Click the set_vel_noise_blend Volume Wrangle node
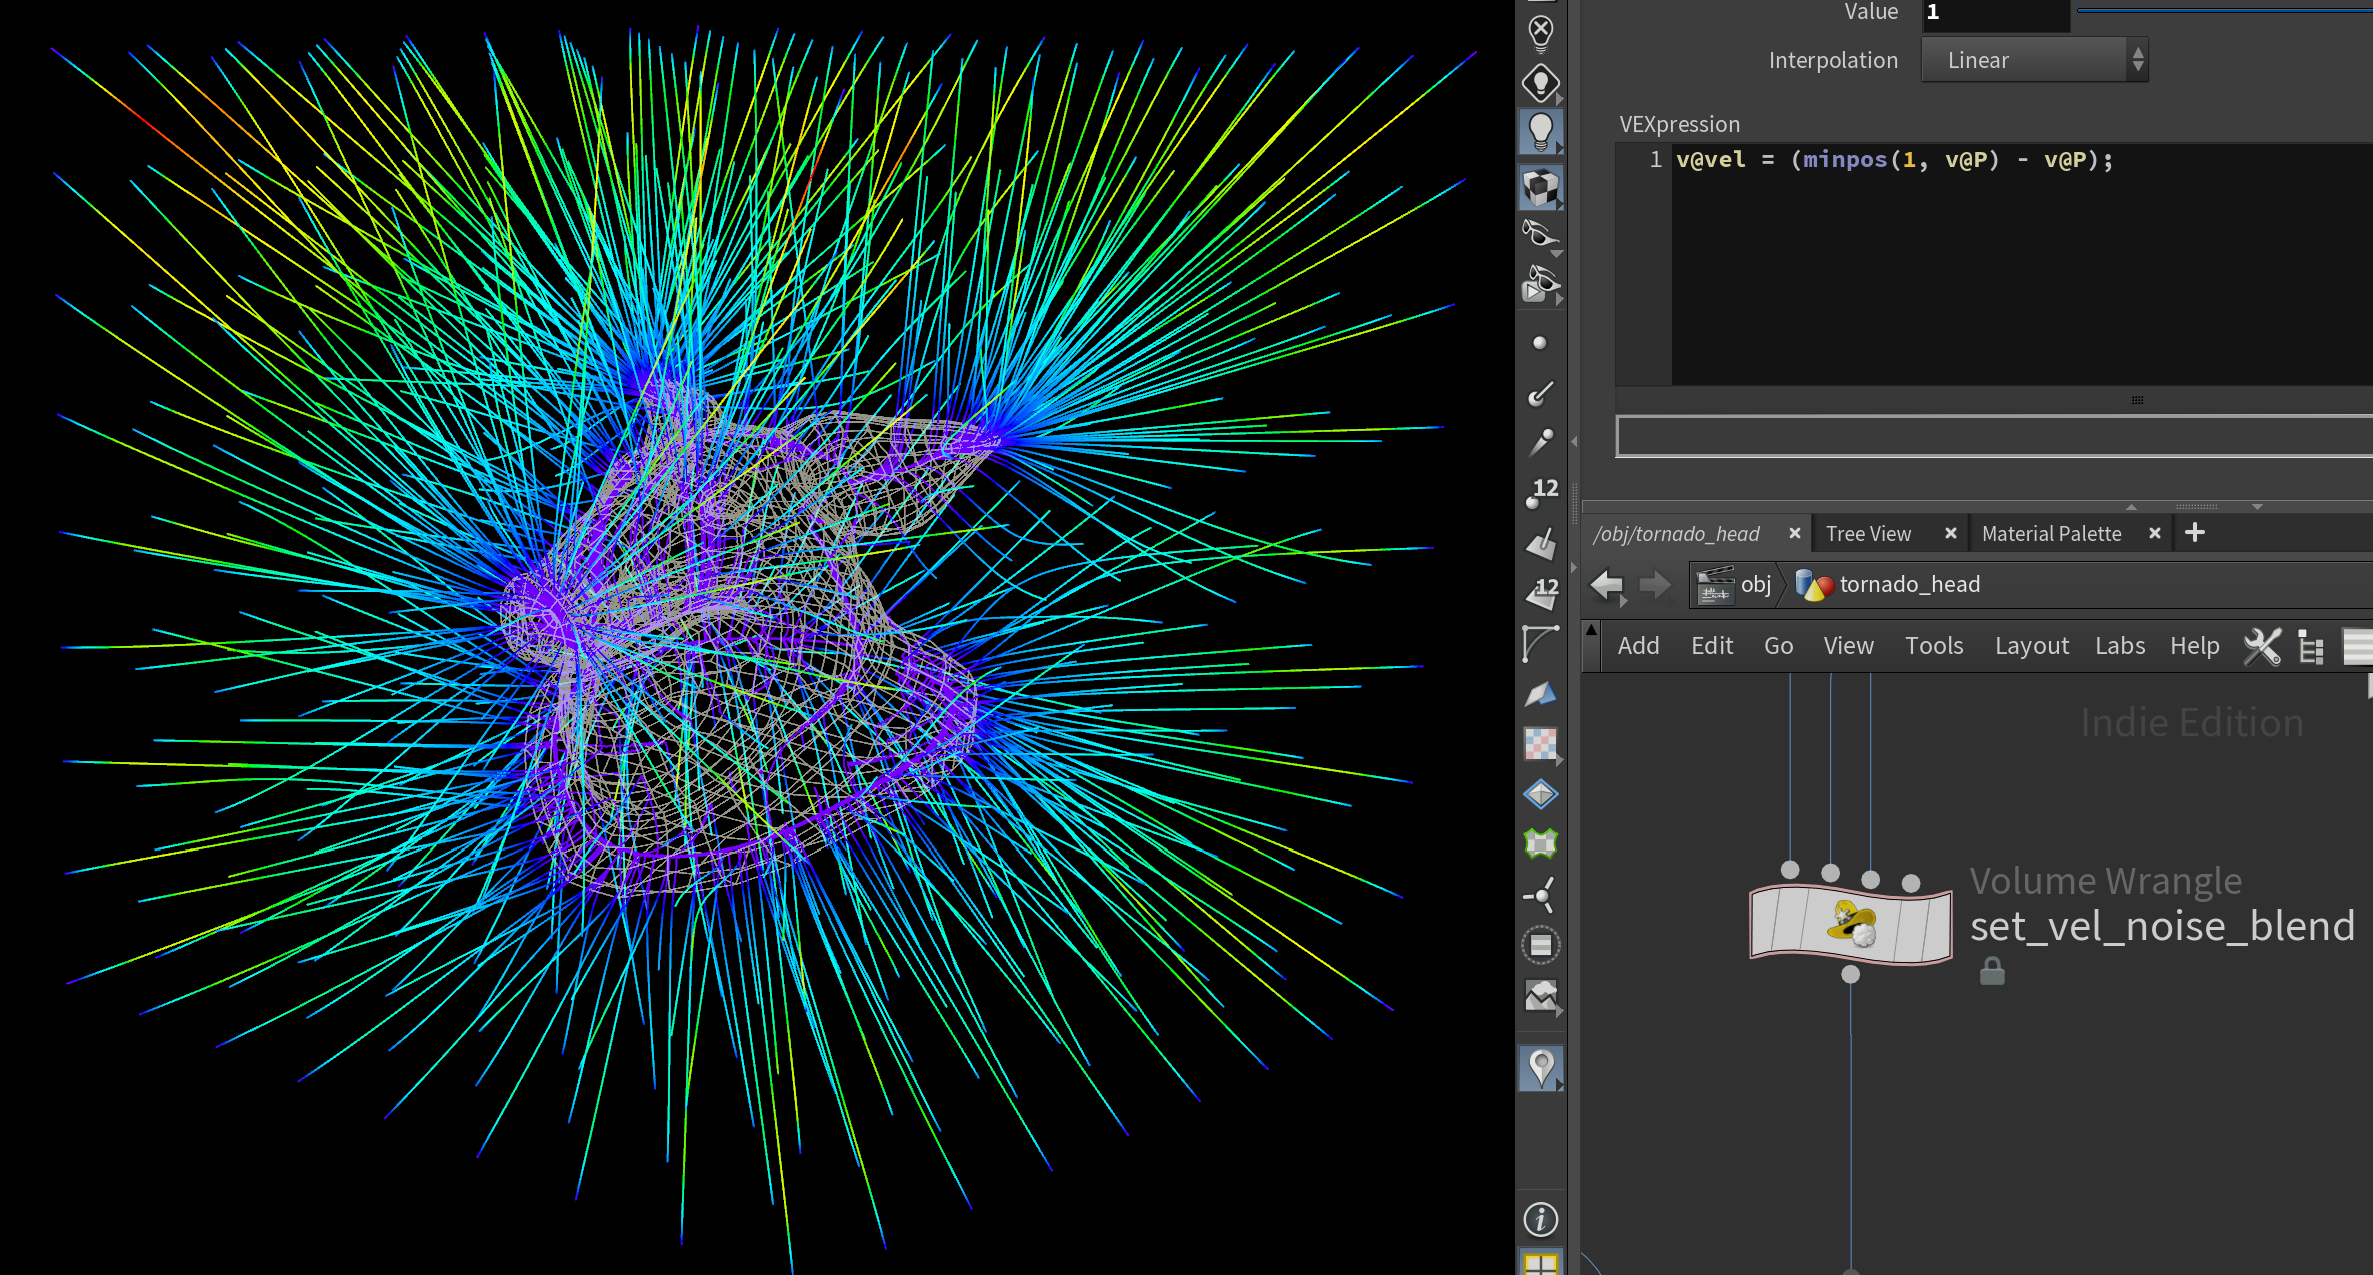 pyautogui.click(x=1850, y=924)
